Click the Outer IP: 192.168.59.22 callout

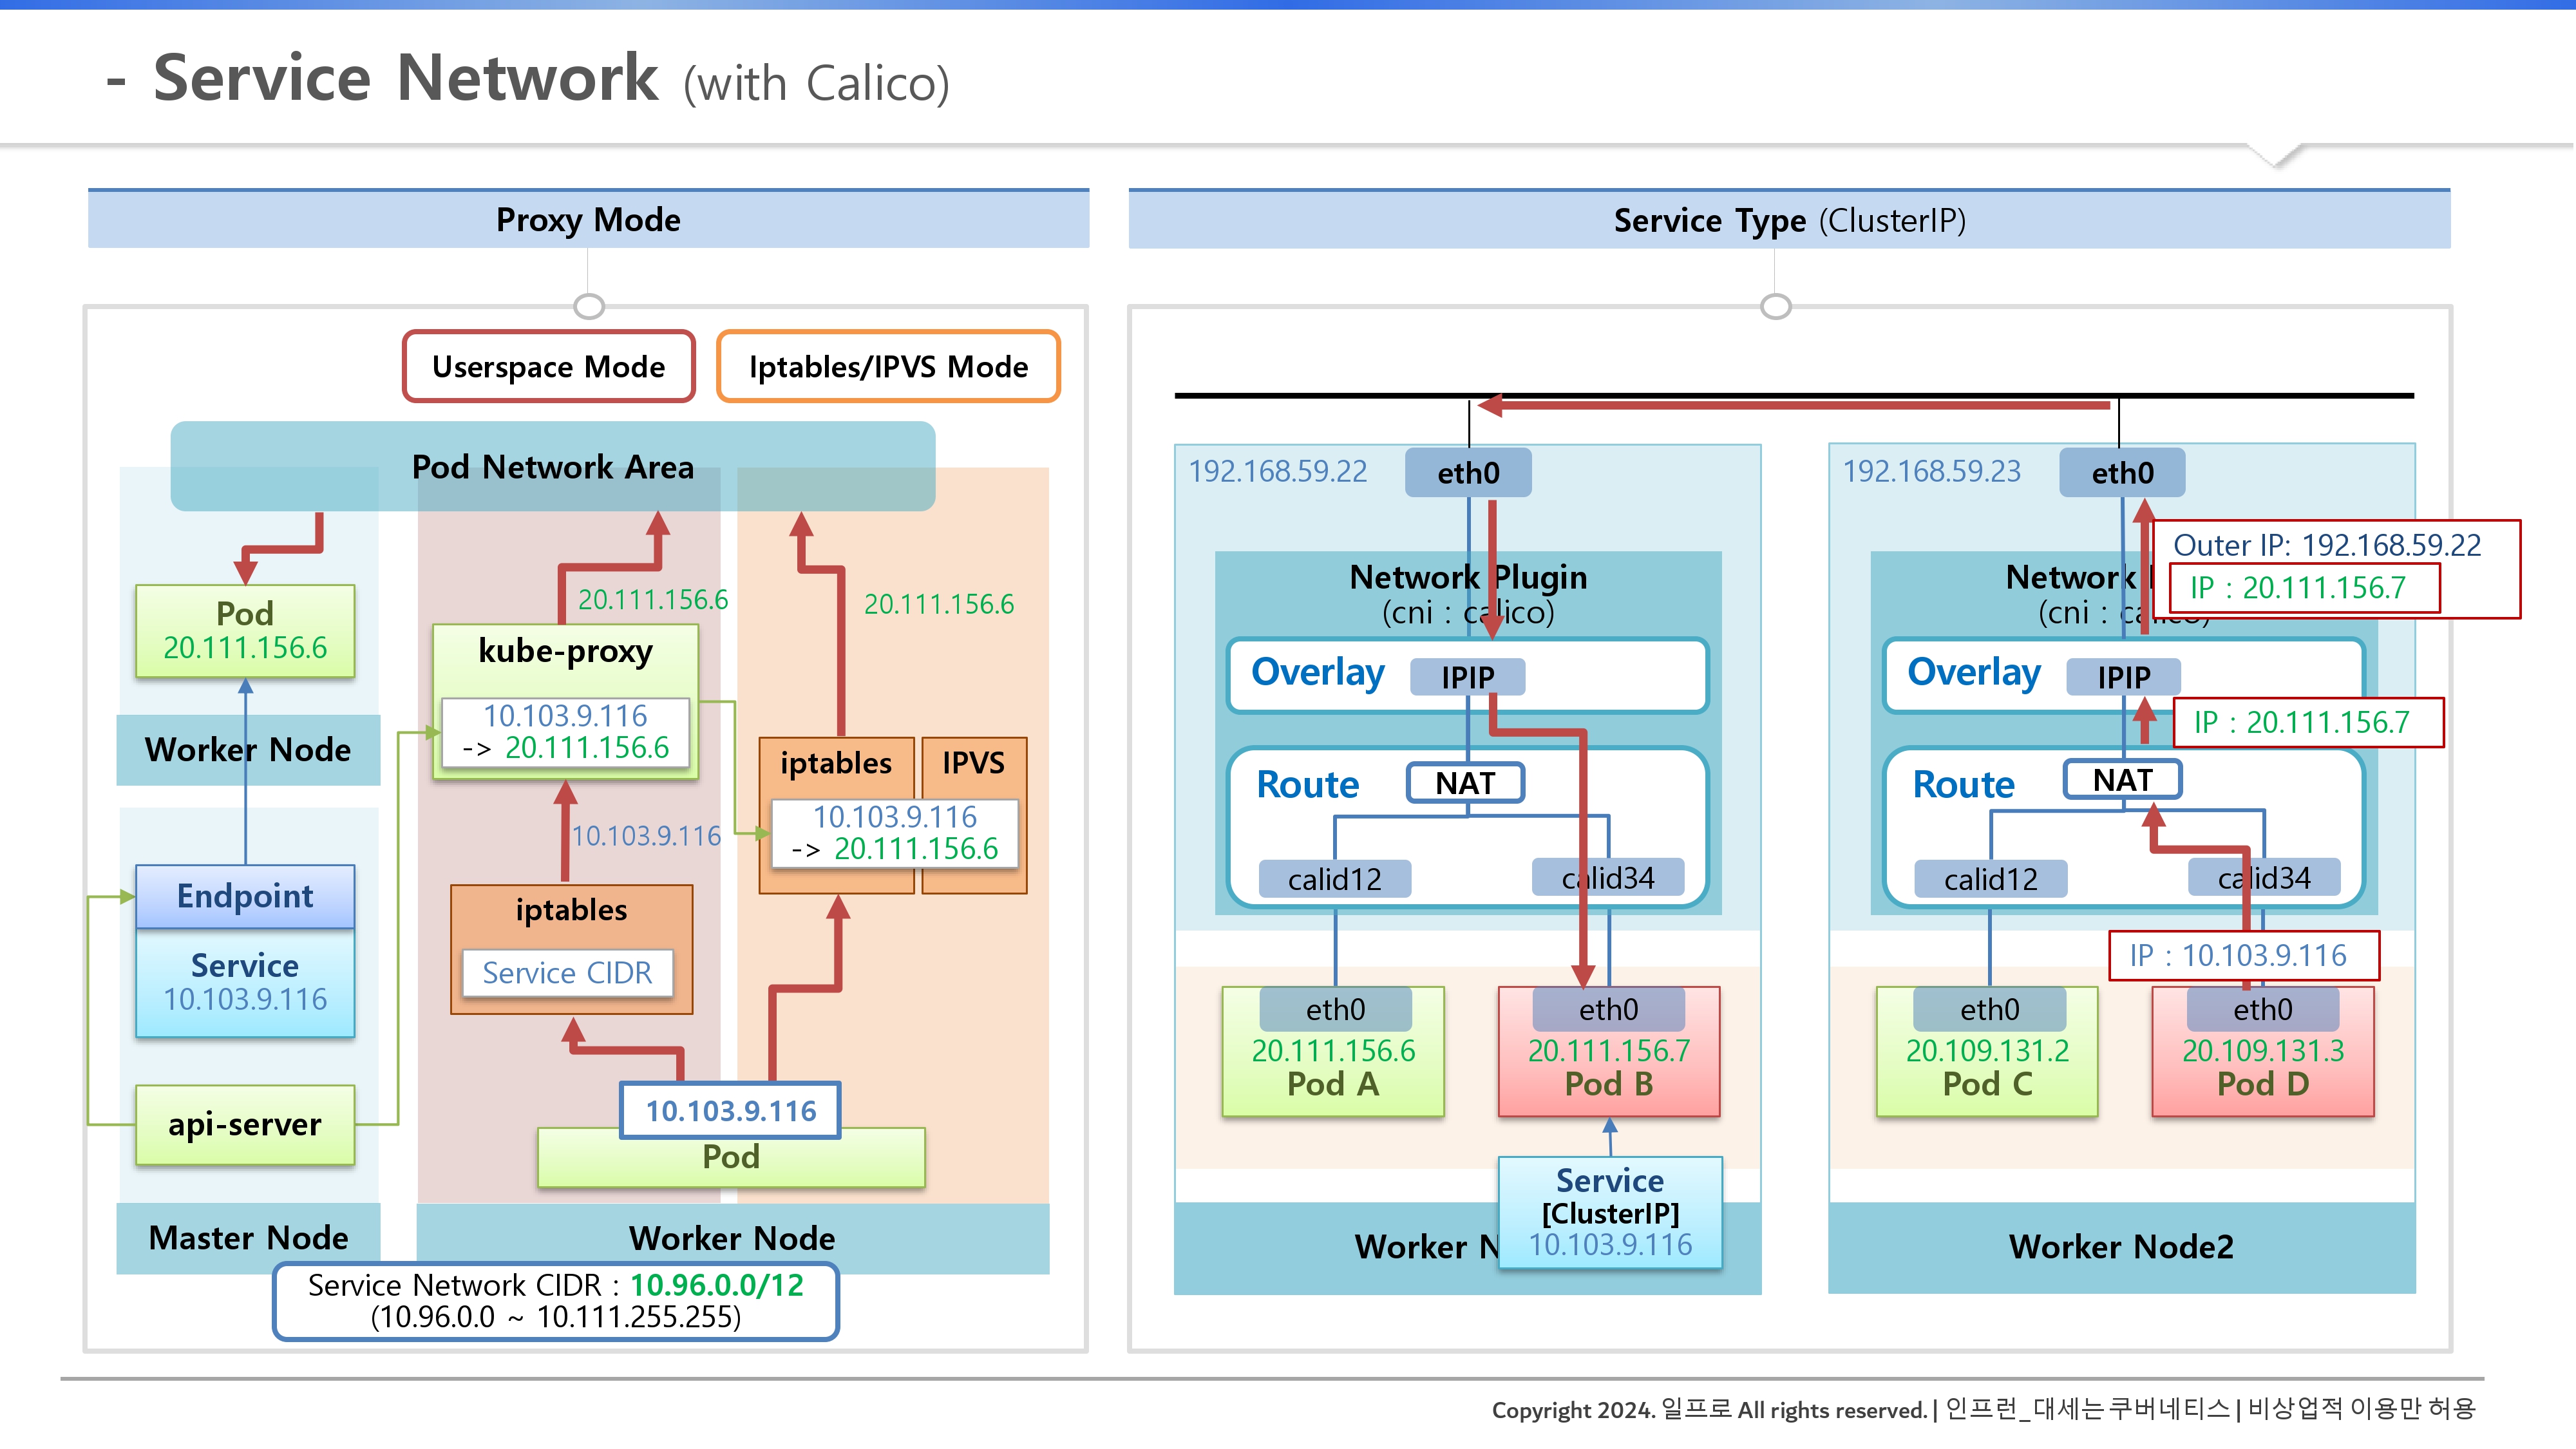[2326, 545]
